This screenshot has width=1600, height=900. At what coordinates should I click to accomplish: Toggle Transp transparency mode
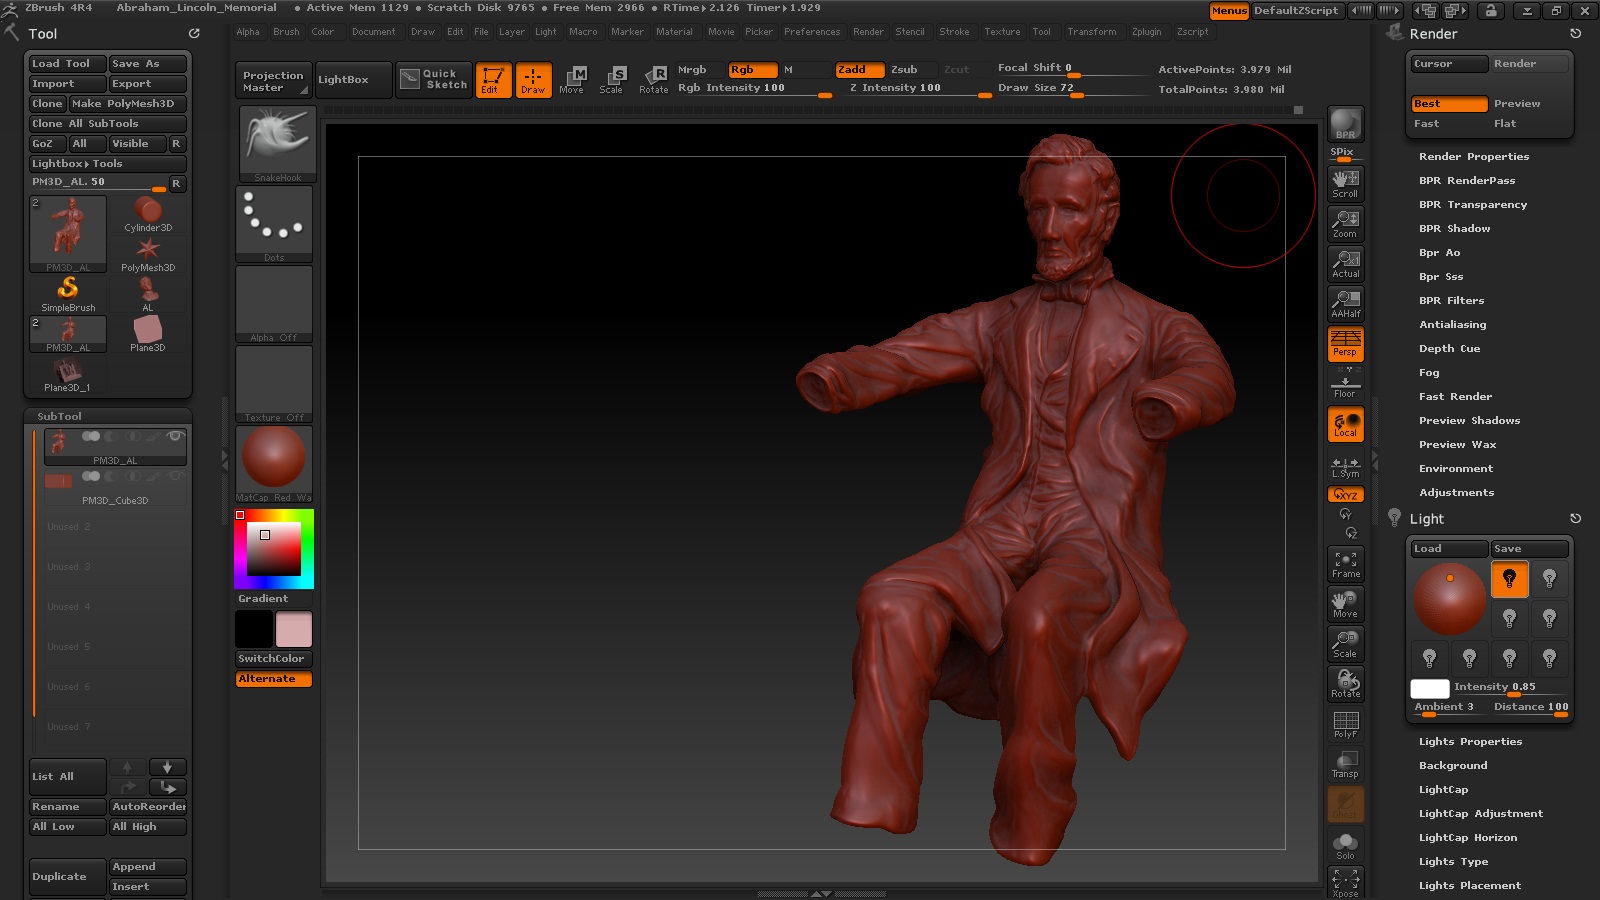coord(1345,764)
